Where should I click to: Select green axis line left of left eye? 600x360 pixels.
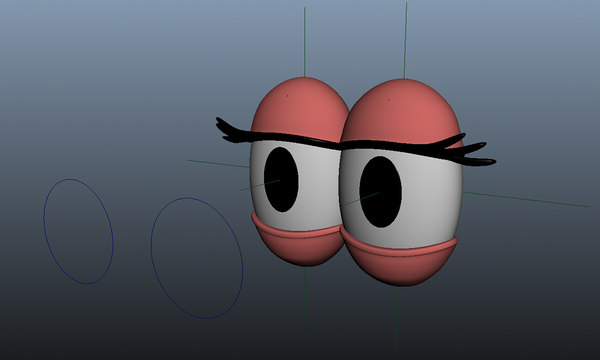217,163
